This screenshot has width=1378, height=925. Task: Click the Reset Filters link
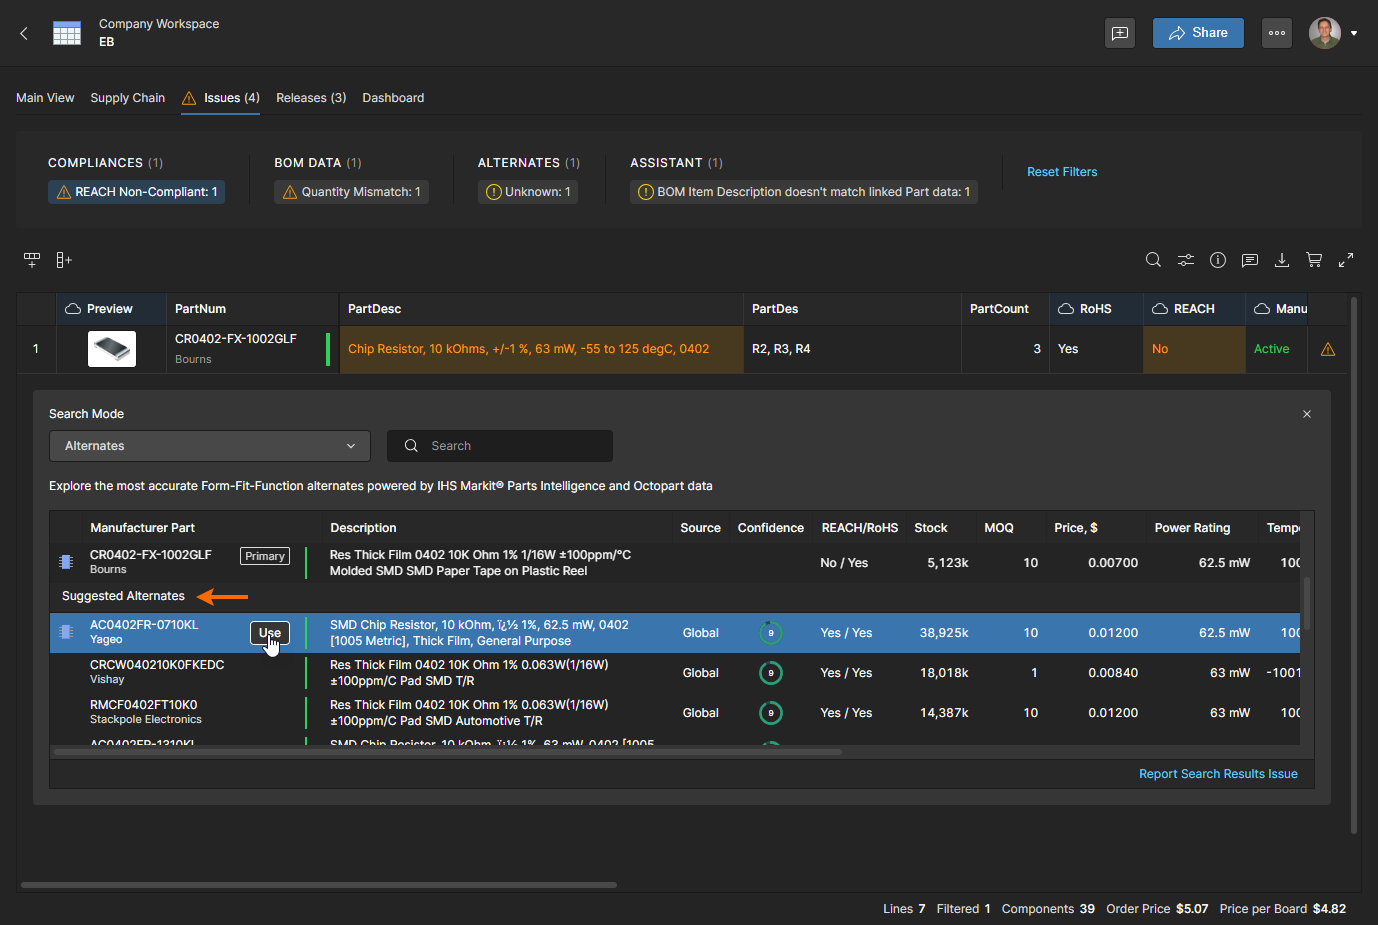tap(1062, 172)
